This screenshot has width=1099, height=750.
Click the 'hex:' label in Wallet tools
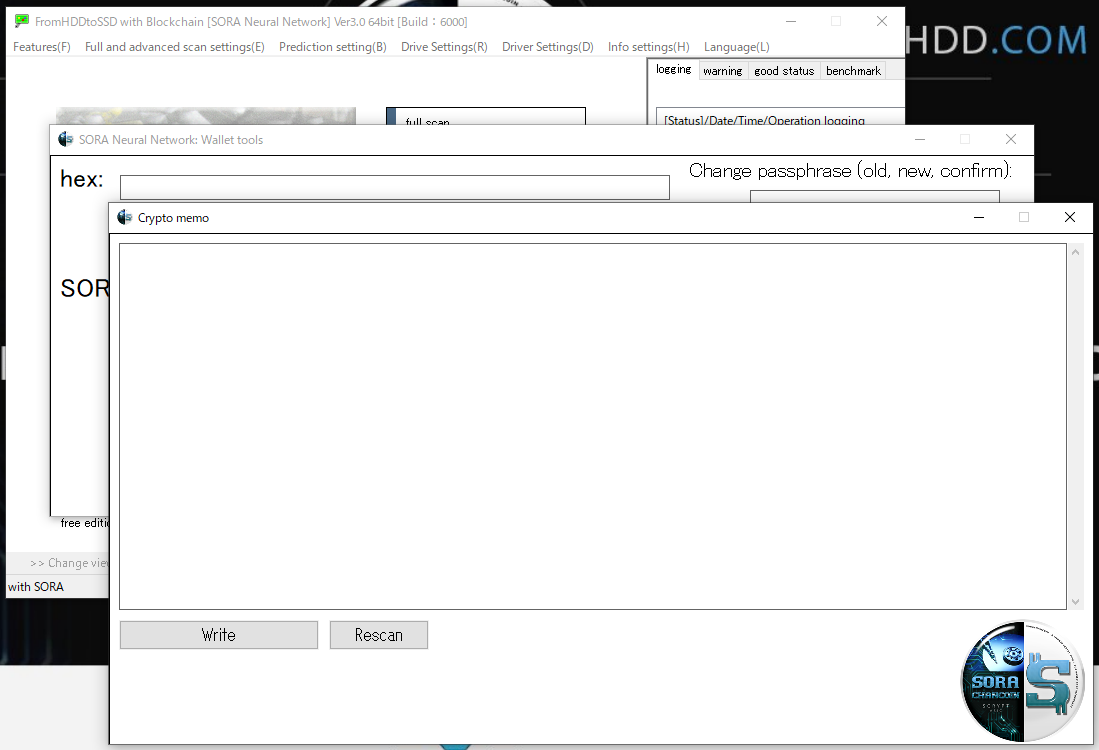click(x=82, y=179)
